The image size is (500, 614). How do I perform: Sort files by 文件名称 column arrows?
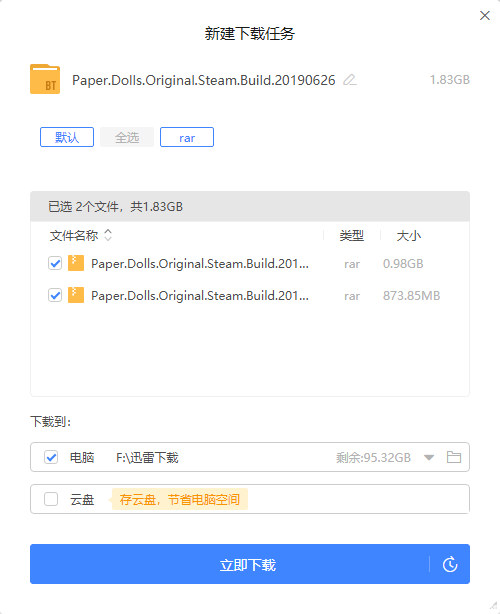click(x=108, y=235)
